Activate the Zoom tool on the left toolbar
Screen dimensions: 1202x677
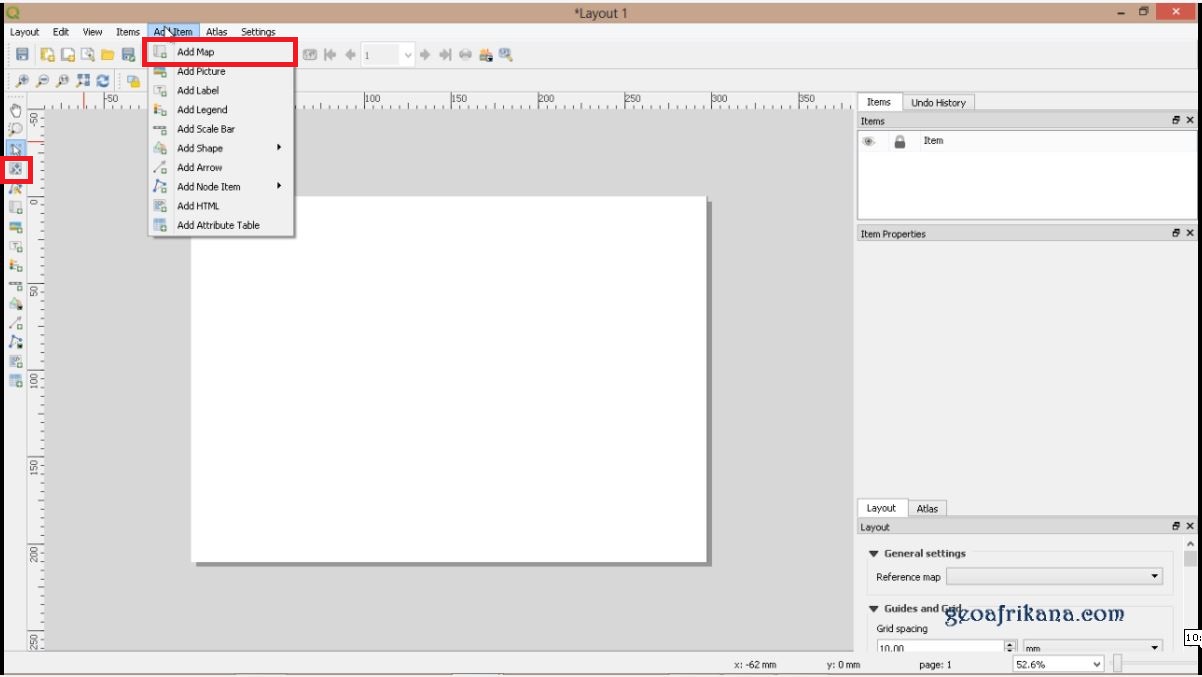[16, 128]
